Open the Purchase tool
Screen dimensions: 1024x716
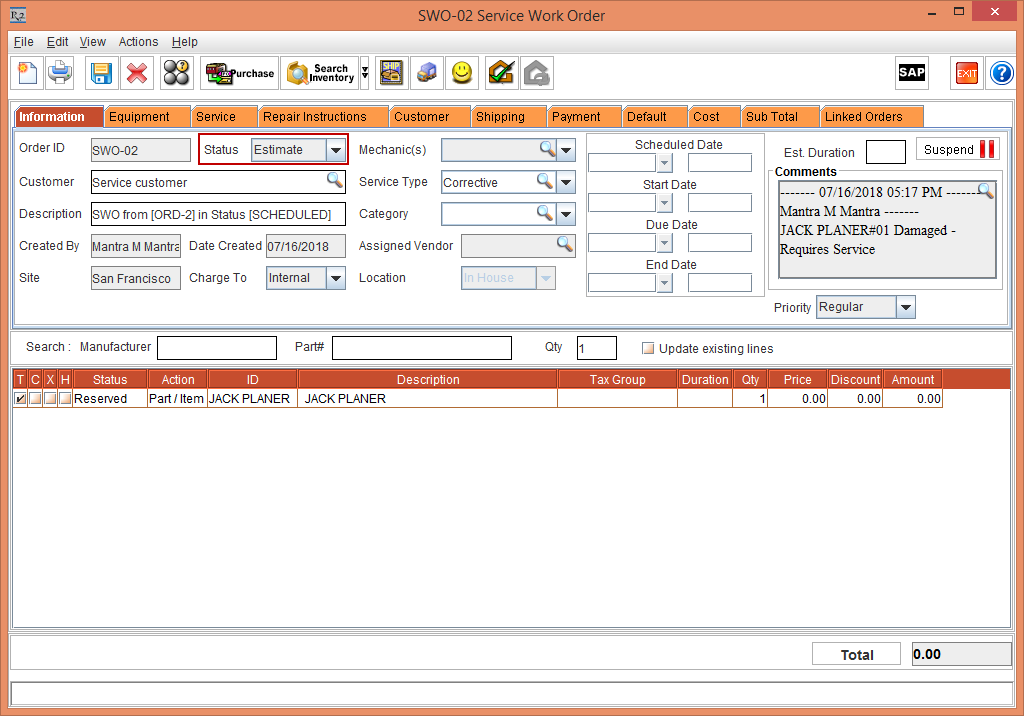click(239, 72)
